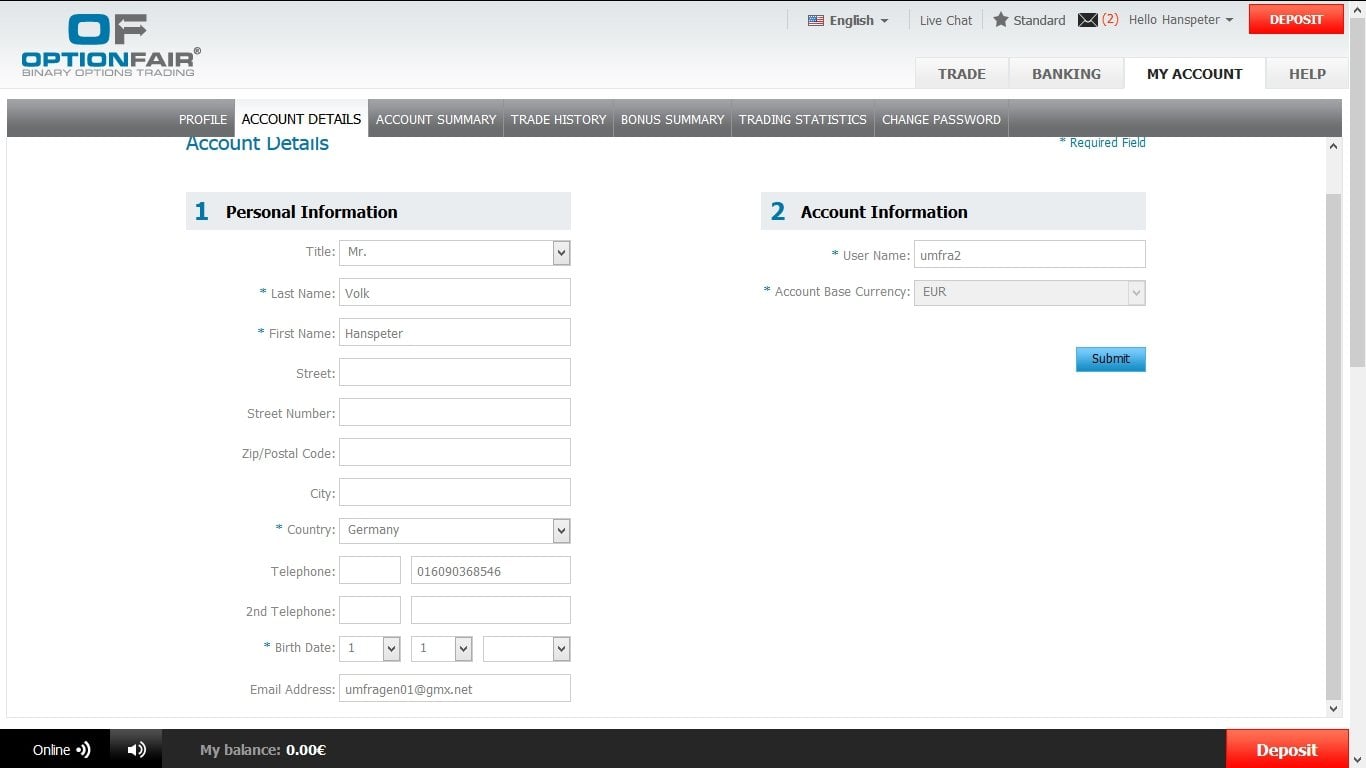
Task: Open the PROFILE subtab
Action: [x=203, y=119]
